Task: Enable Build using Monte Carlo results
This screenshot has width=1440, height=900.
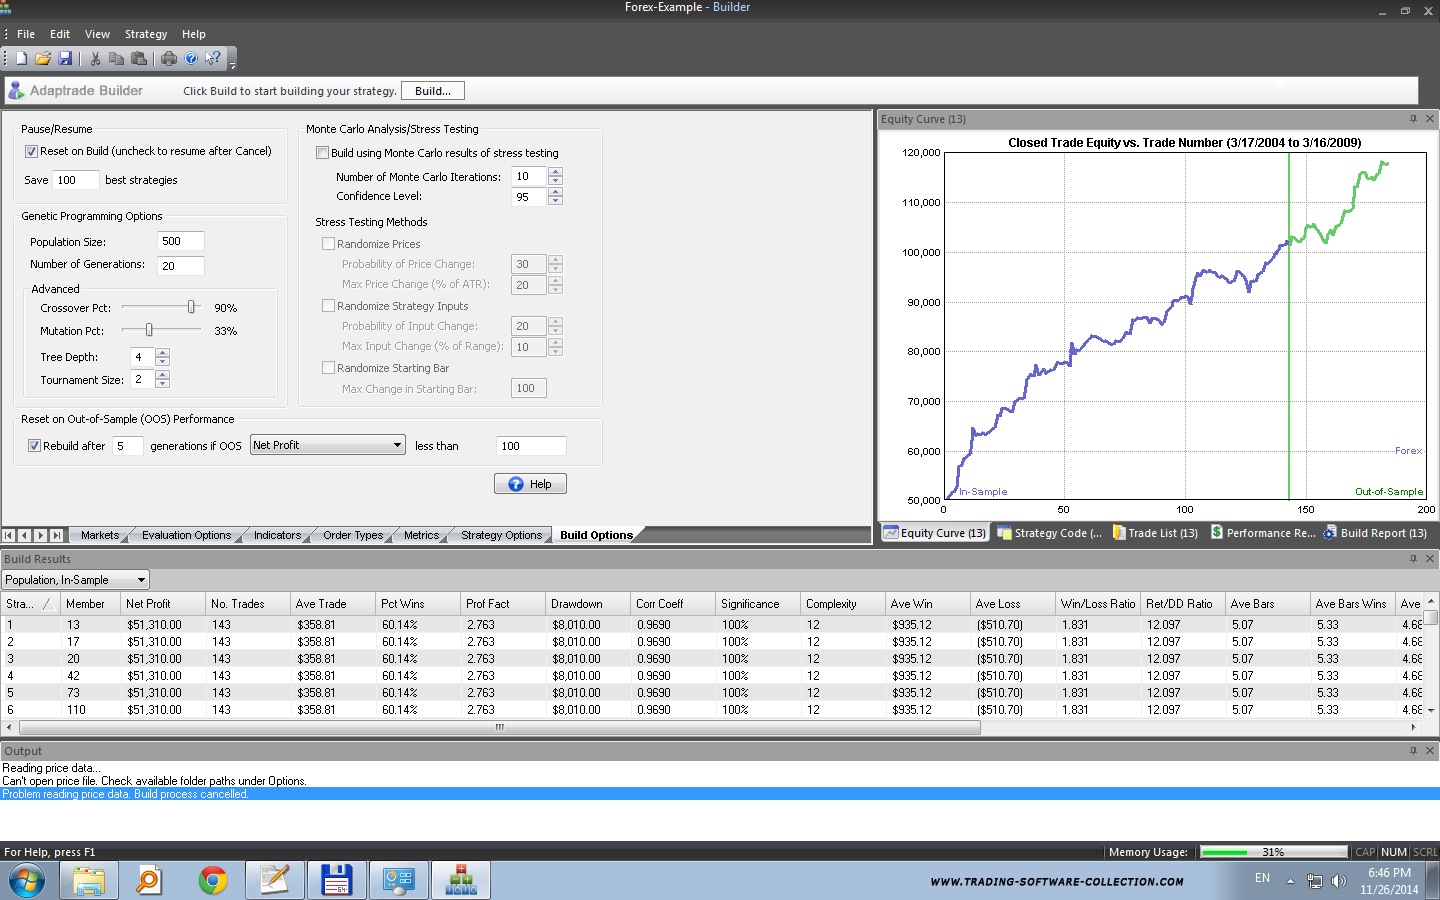Action: point(322,153)
